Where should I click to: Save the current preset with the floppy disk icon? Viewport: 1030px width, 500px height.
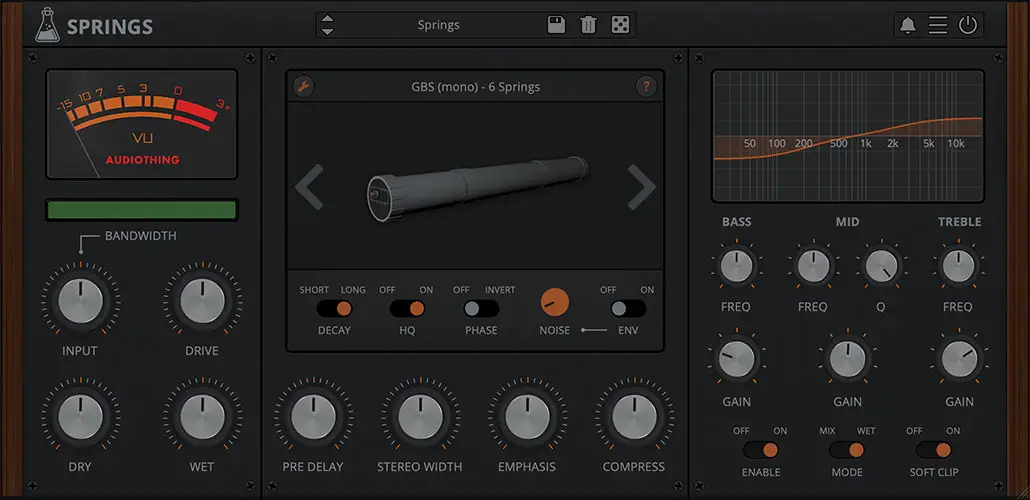click(x=556, y=25)
